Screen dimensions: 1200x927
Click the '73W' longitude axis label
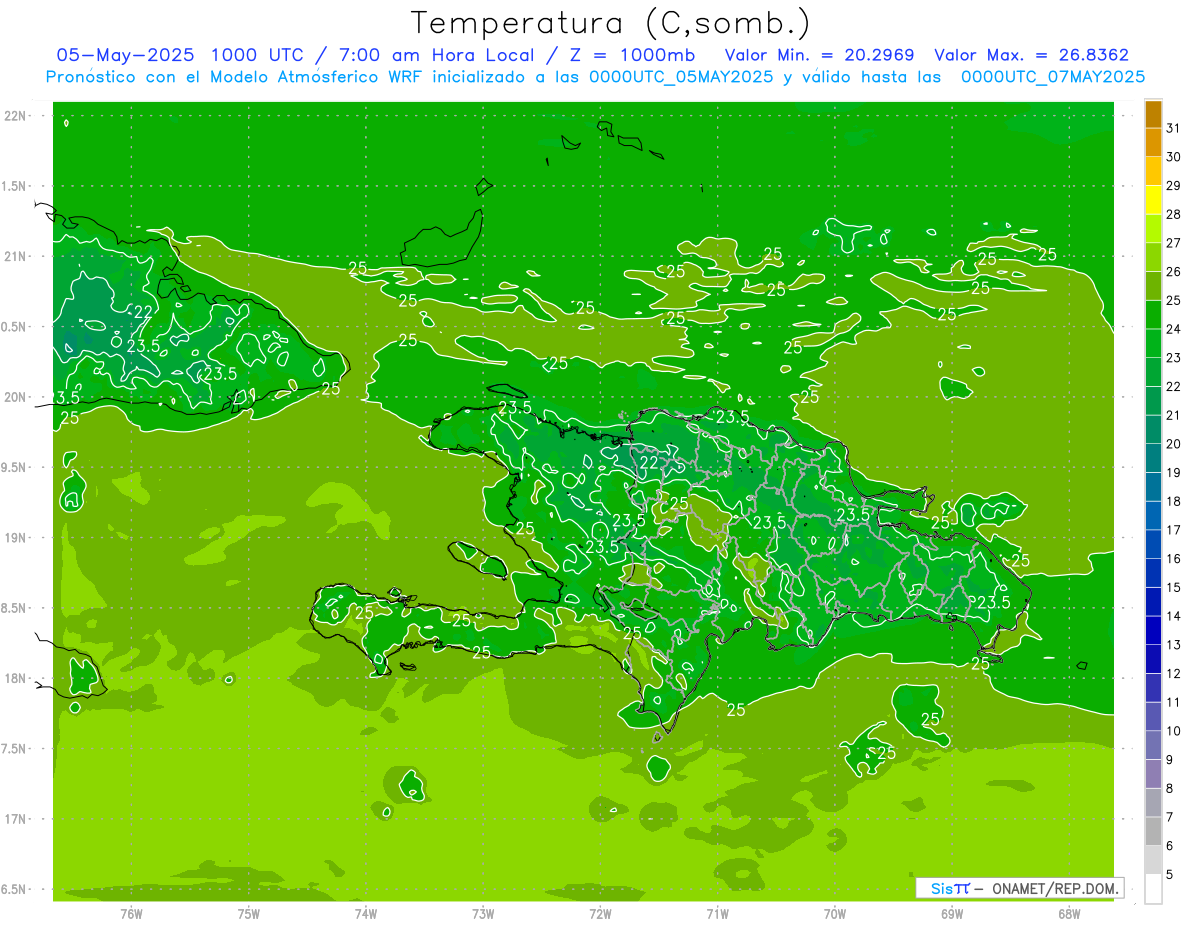[483, 914]
